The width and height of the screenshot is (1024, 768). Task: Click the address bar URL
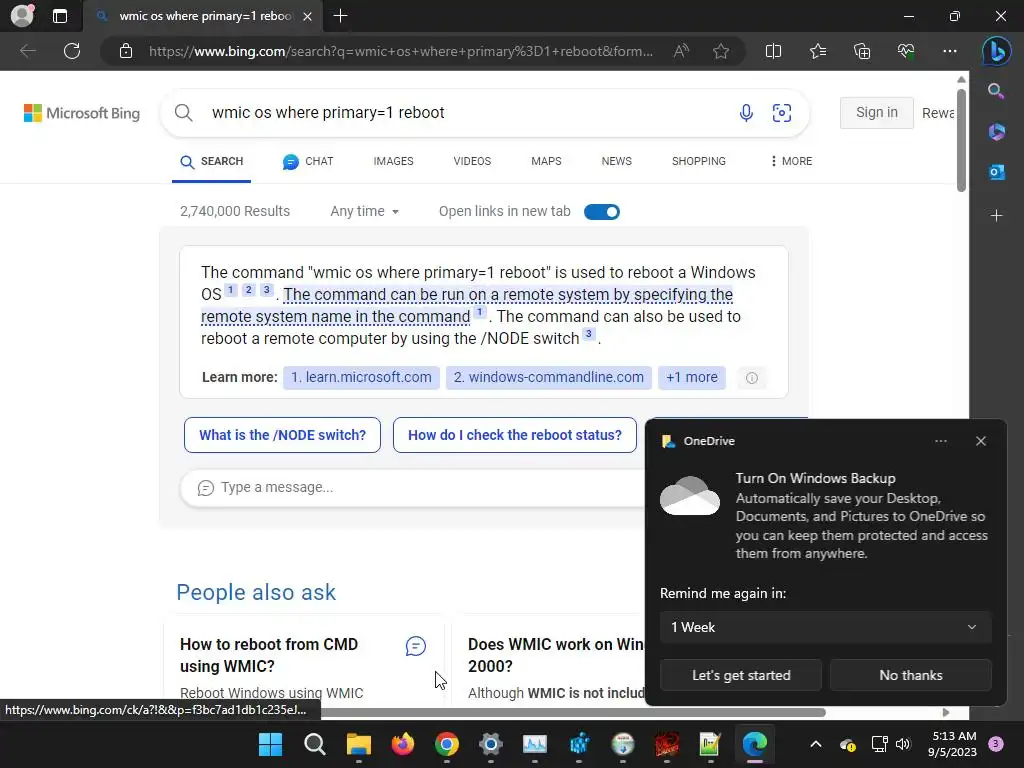point(400,52)
